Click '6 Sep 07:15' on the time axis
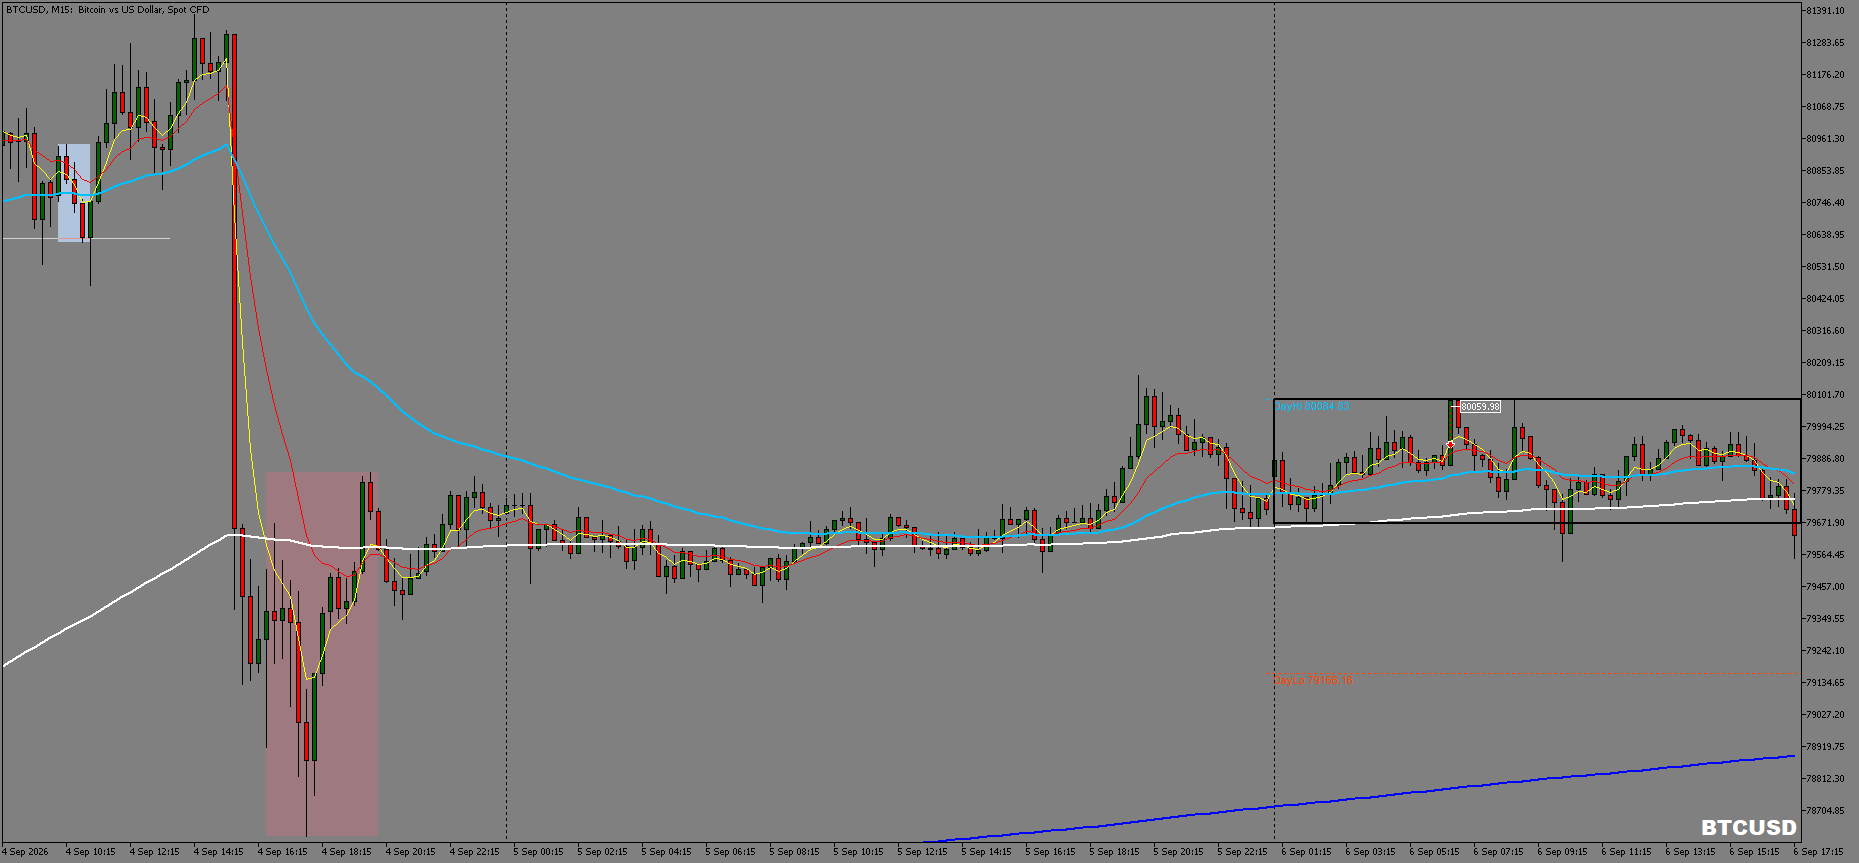 pos(1498,852)
